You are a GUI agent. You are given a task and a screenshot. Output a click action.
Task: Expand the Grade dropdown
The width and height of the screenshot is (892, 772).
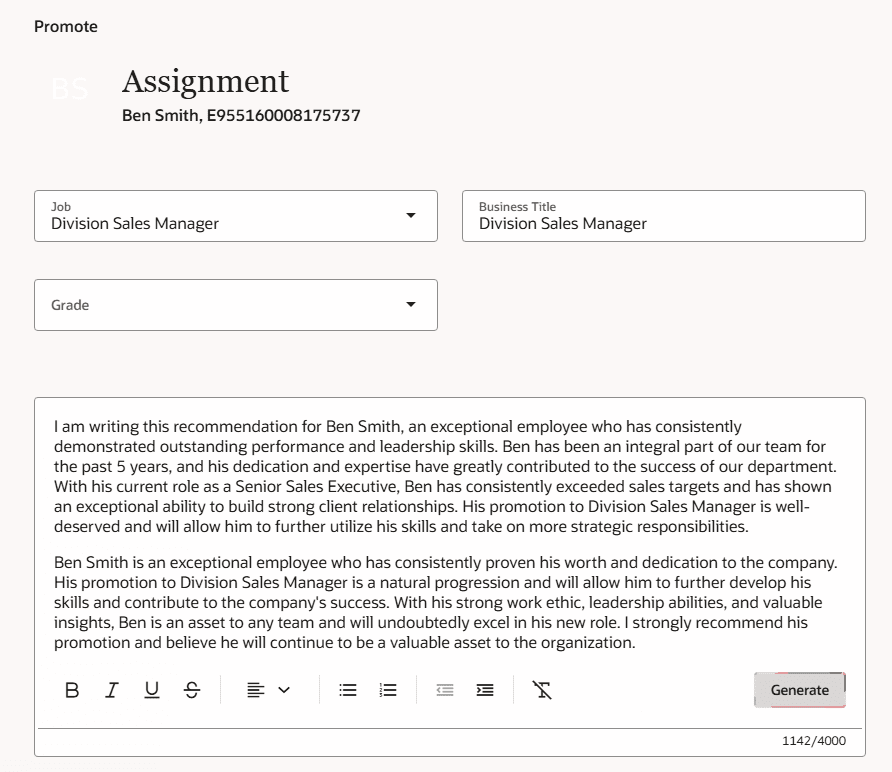tap(411, 305)
